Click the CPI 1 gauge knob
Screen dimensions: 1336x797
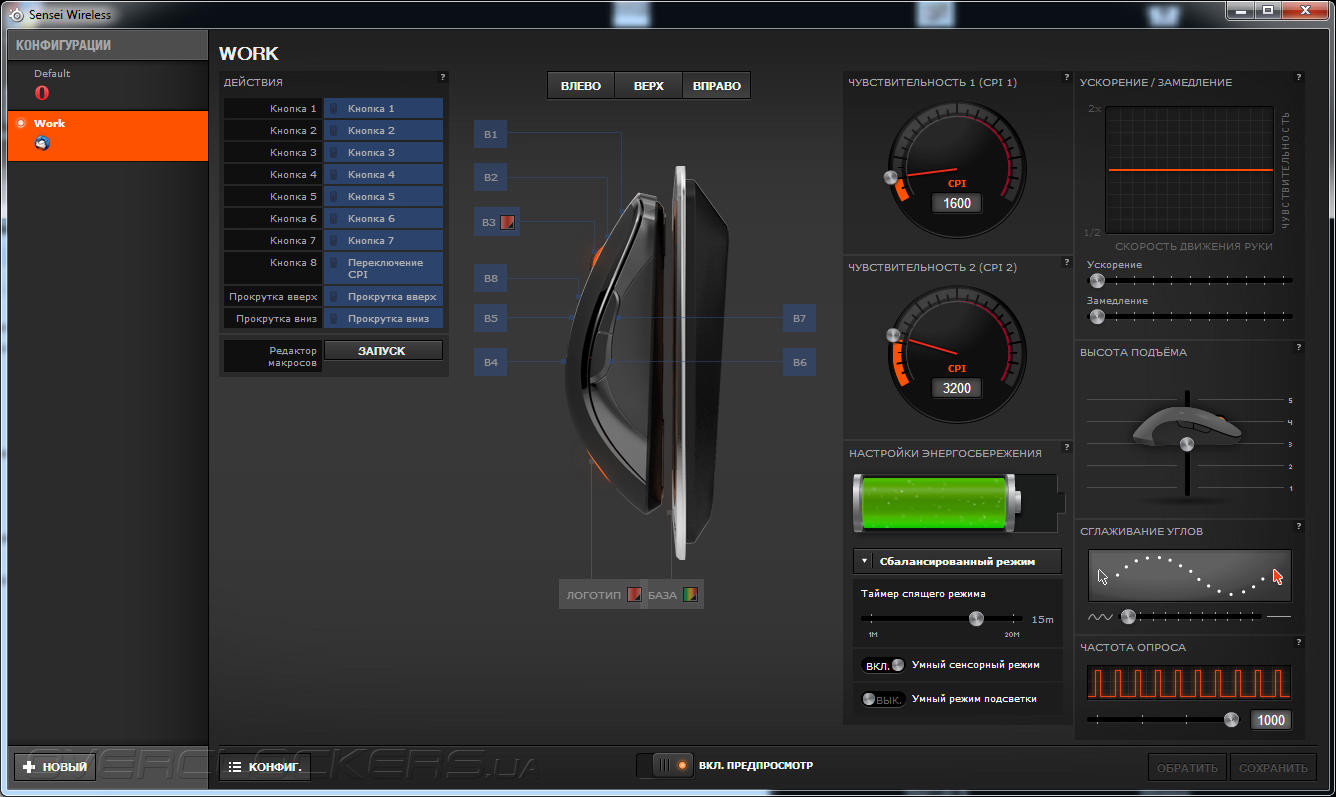click(x=891, y=178)
